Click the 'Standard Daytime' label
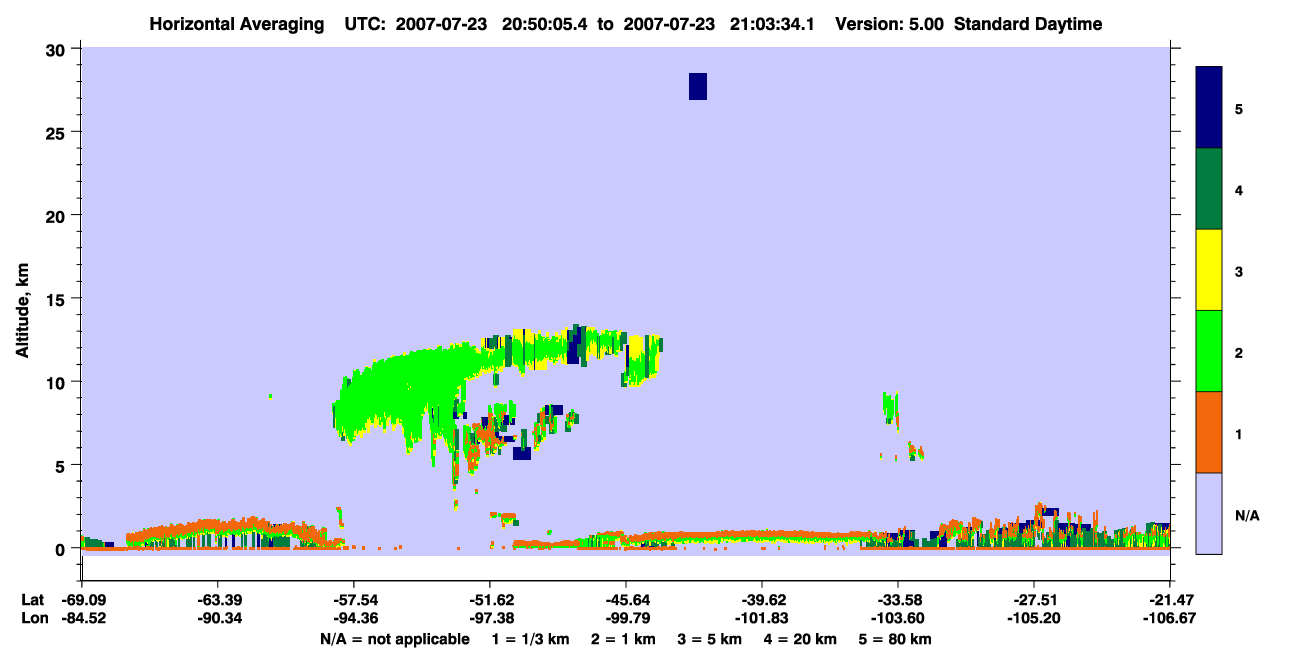This screenshot has height=667, width=1300. [1028, 24]
